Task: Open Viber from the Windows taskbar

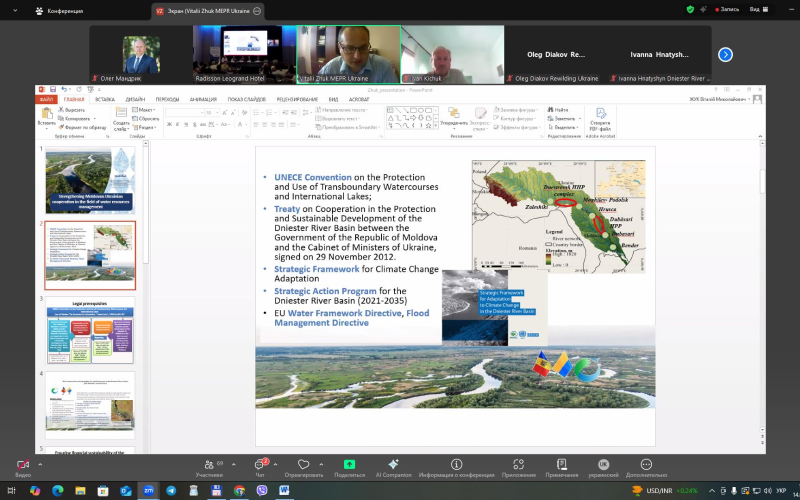Action: click(x=262, y=490)
